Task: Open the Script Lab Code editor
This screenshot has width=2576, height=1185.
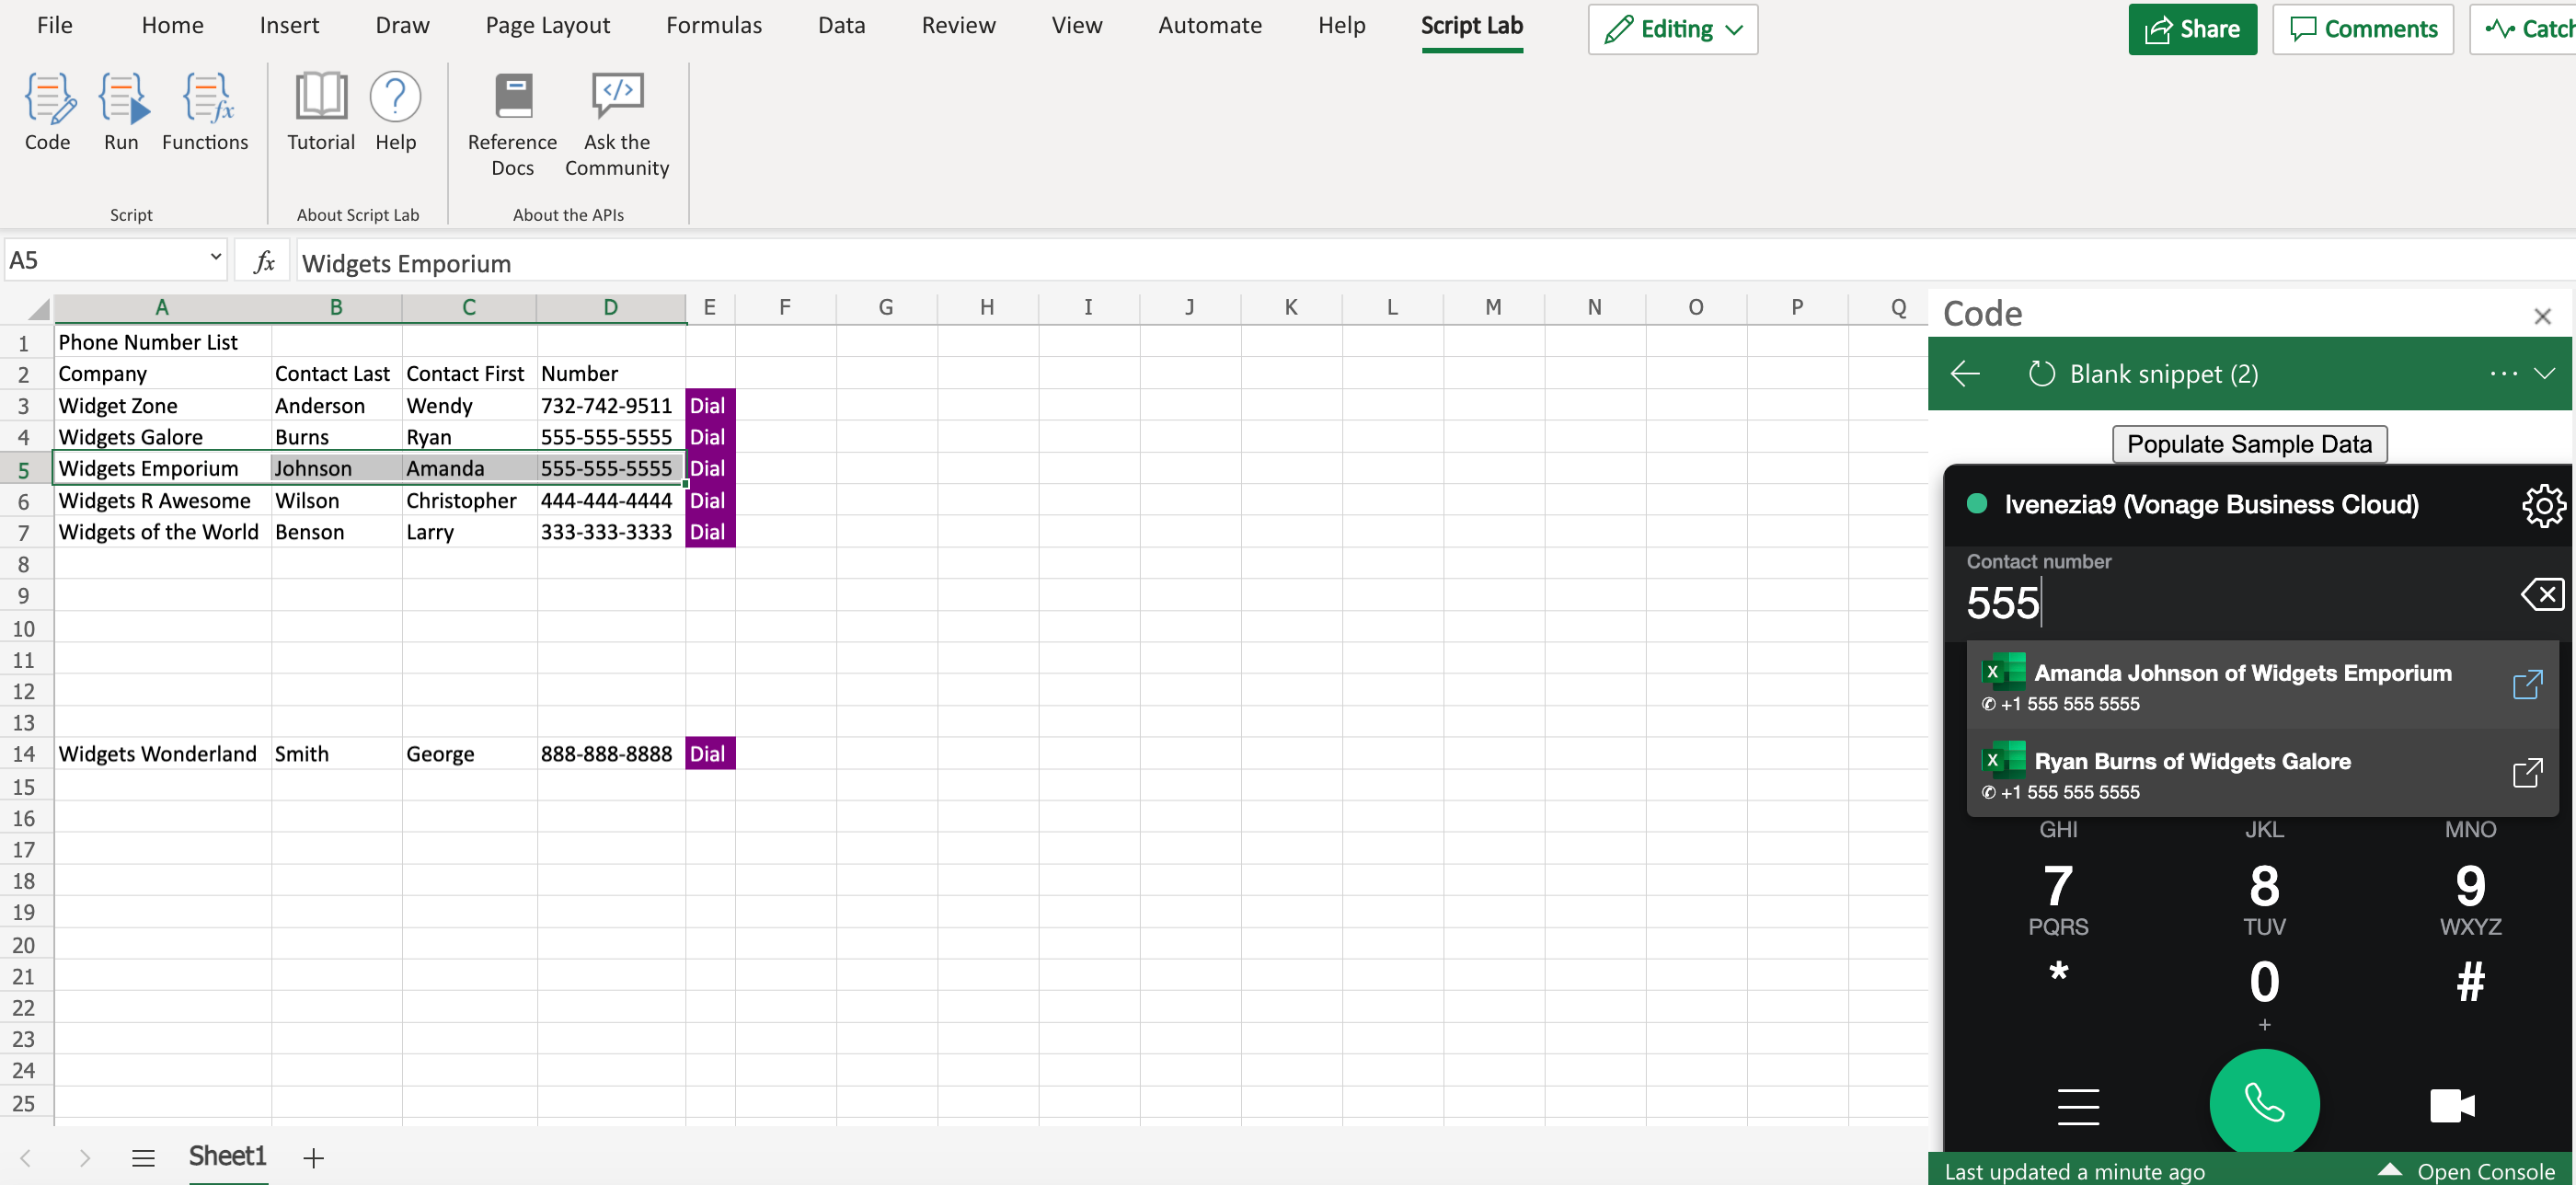Action: tap(47, 112)
